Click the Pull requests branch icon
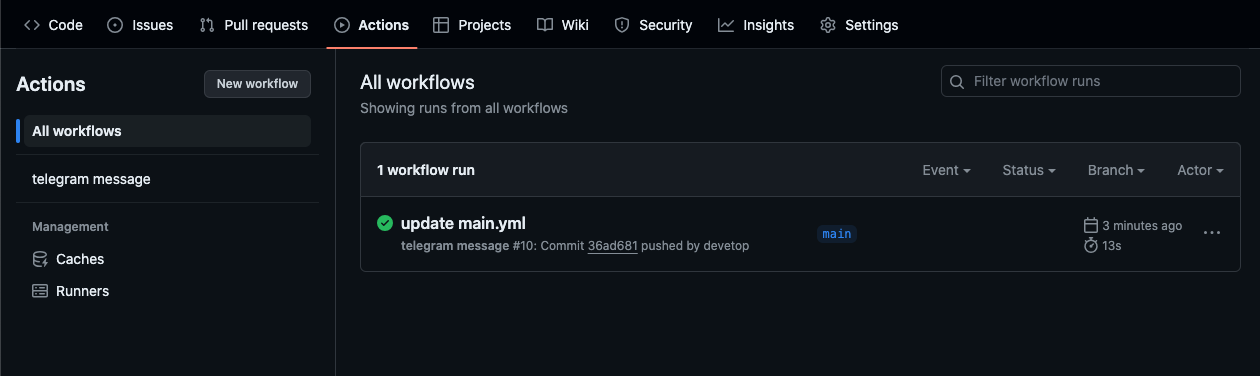The width and height of the screenshot is (1260, 376). coord(207,25)
